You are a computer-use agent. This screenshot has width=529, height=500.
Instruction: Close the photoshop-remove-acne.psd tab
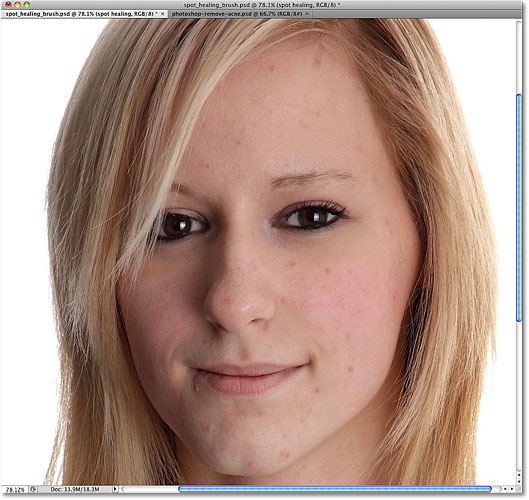tap(307, 14)
